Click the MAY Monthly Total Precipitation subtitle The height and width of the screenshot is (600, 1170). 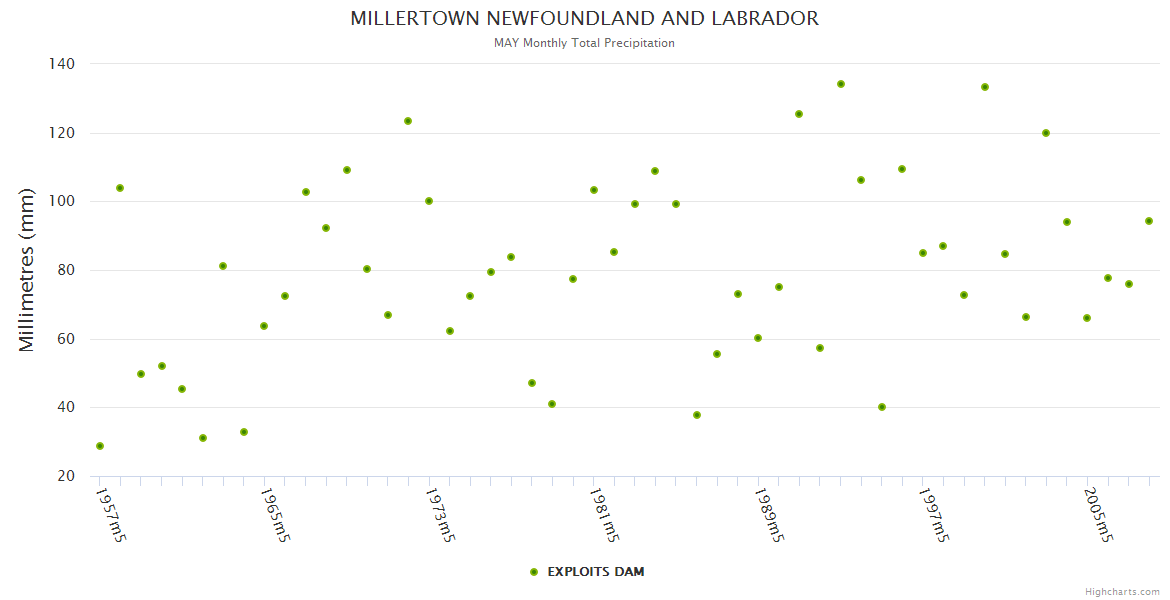(x=584, y=43)
